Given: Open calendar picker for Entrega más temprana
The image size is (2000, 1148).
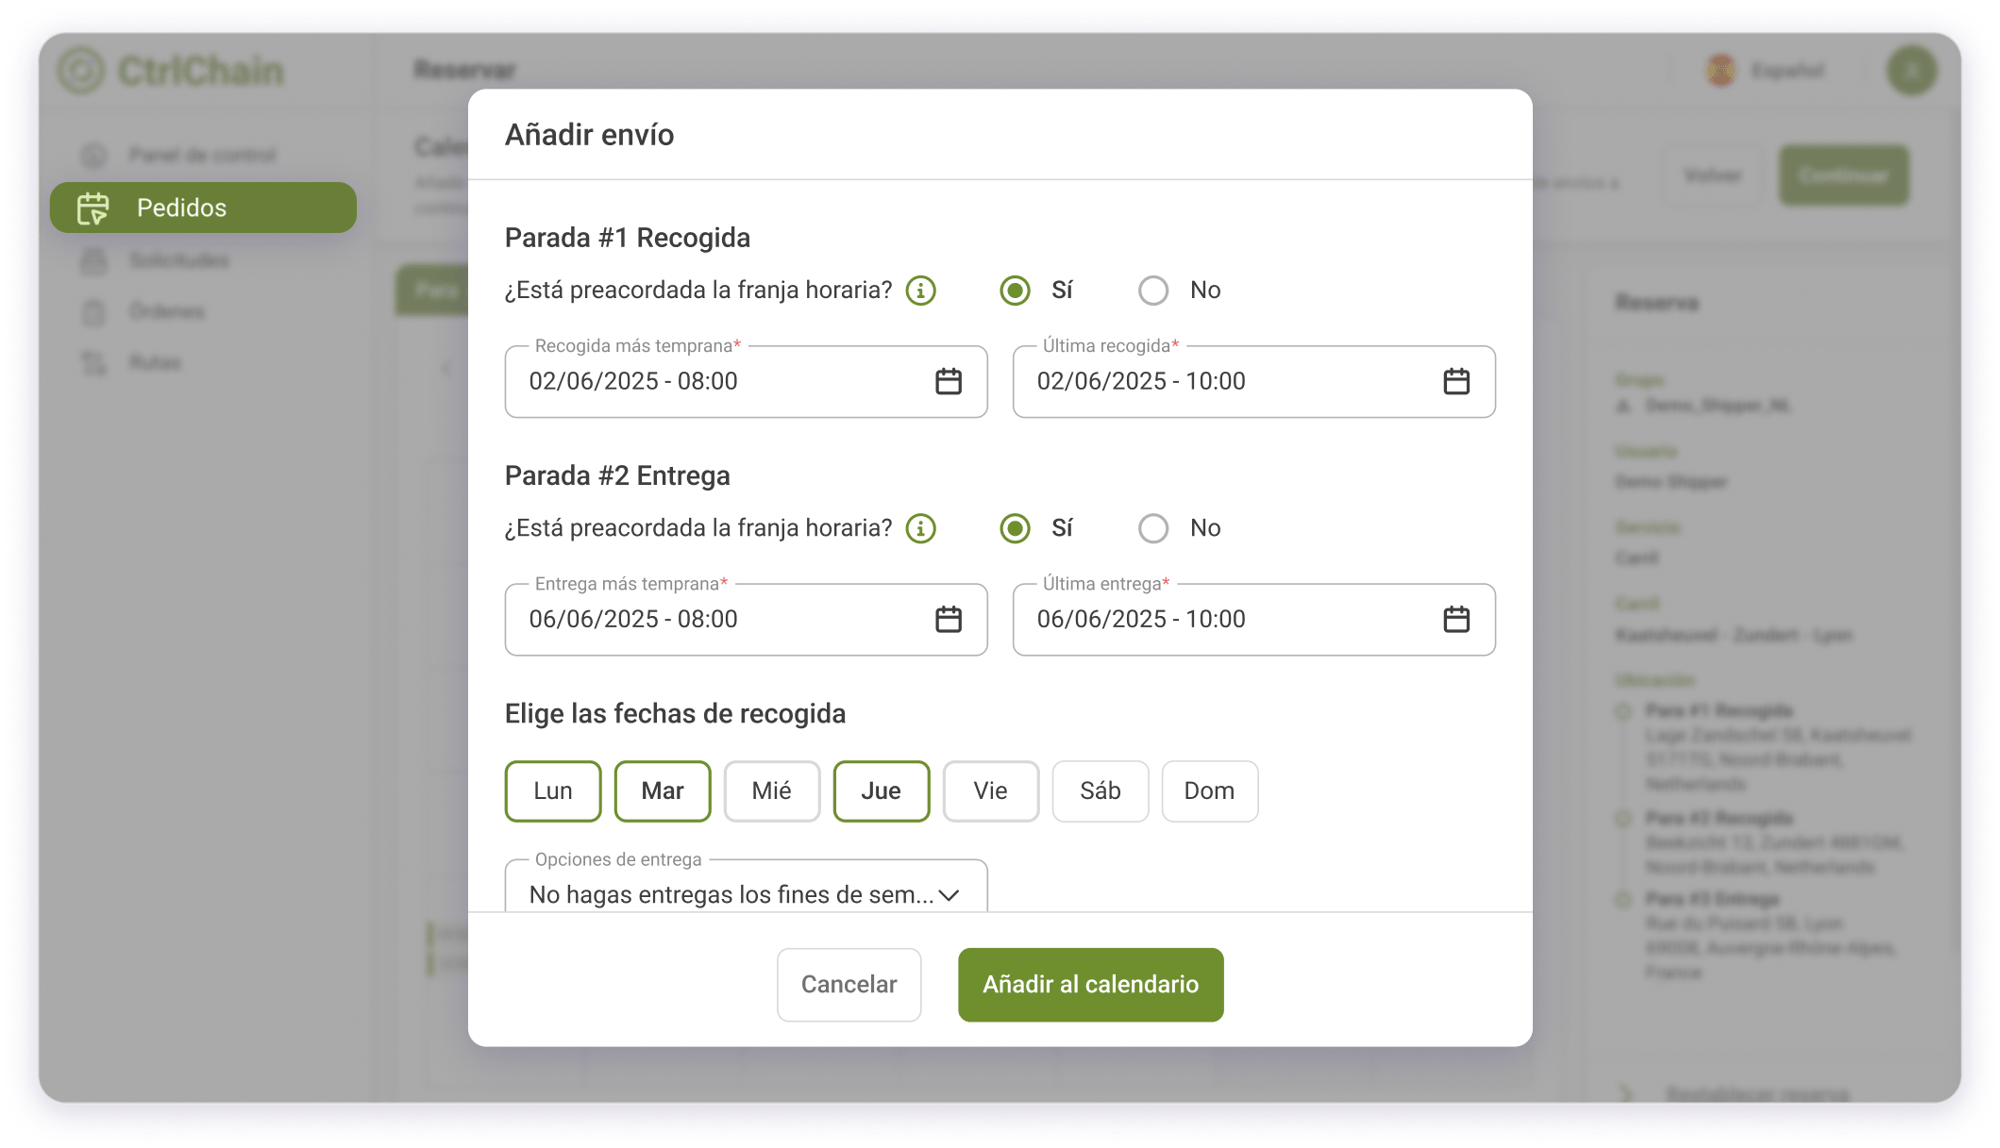Looking at the screenshot, I should (x=948, y=619).
